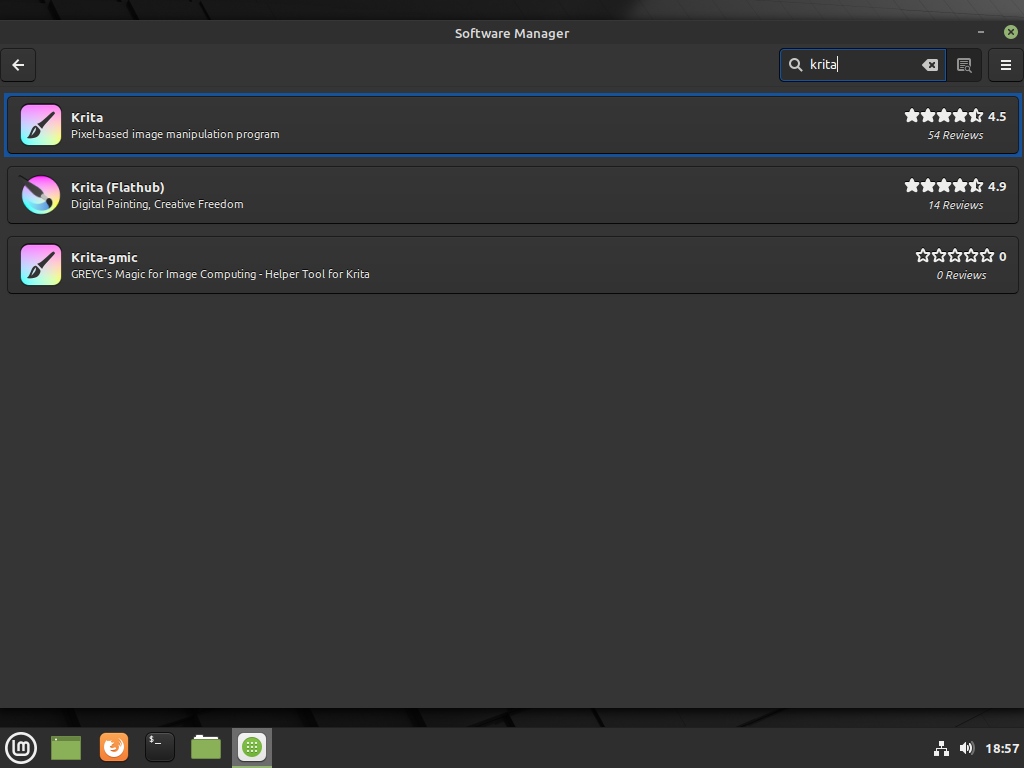Click the magnifier icon in search box

(795, 65)
